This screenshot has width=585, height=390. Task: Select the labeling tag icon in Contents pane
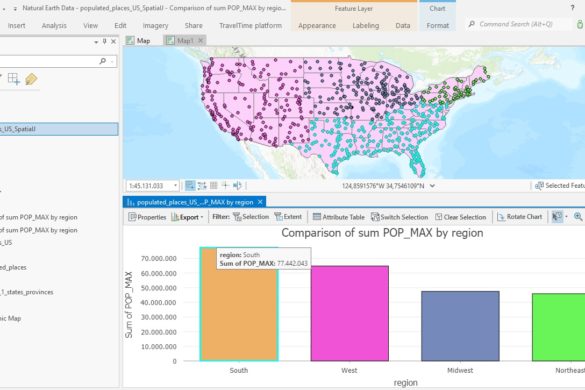(x=31, y=79)
